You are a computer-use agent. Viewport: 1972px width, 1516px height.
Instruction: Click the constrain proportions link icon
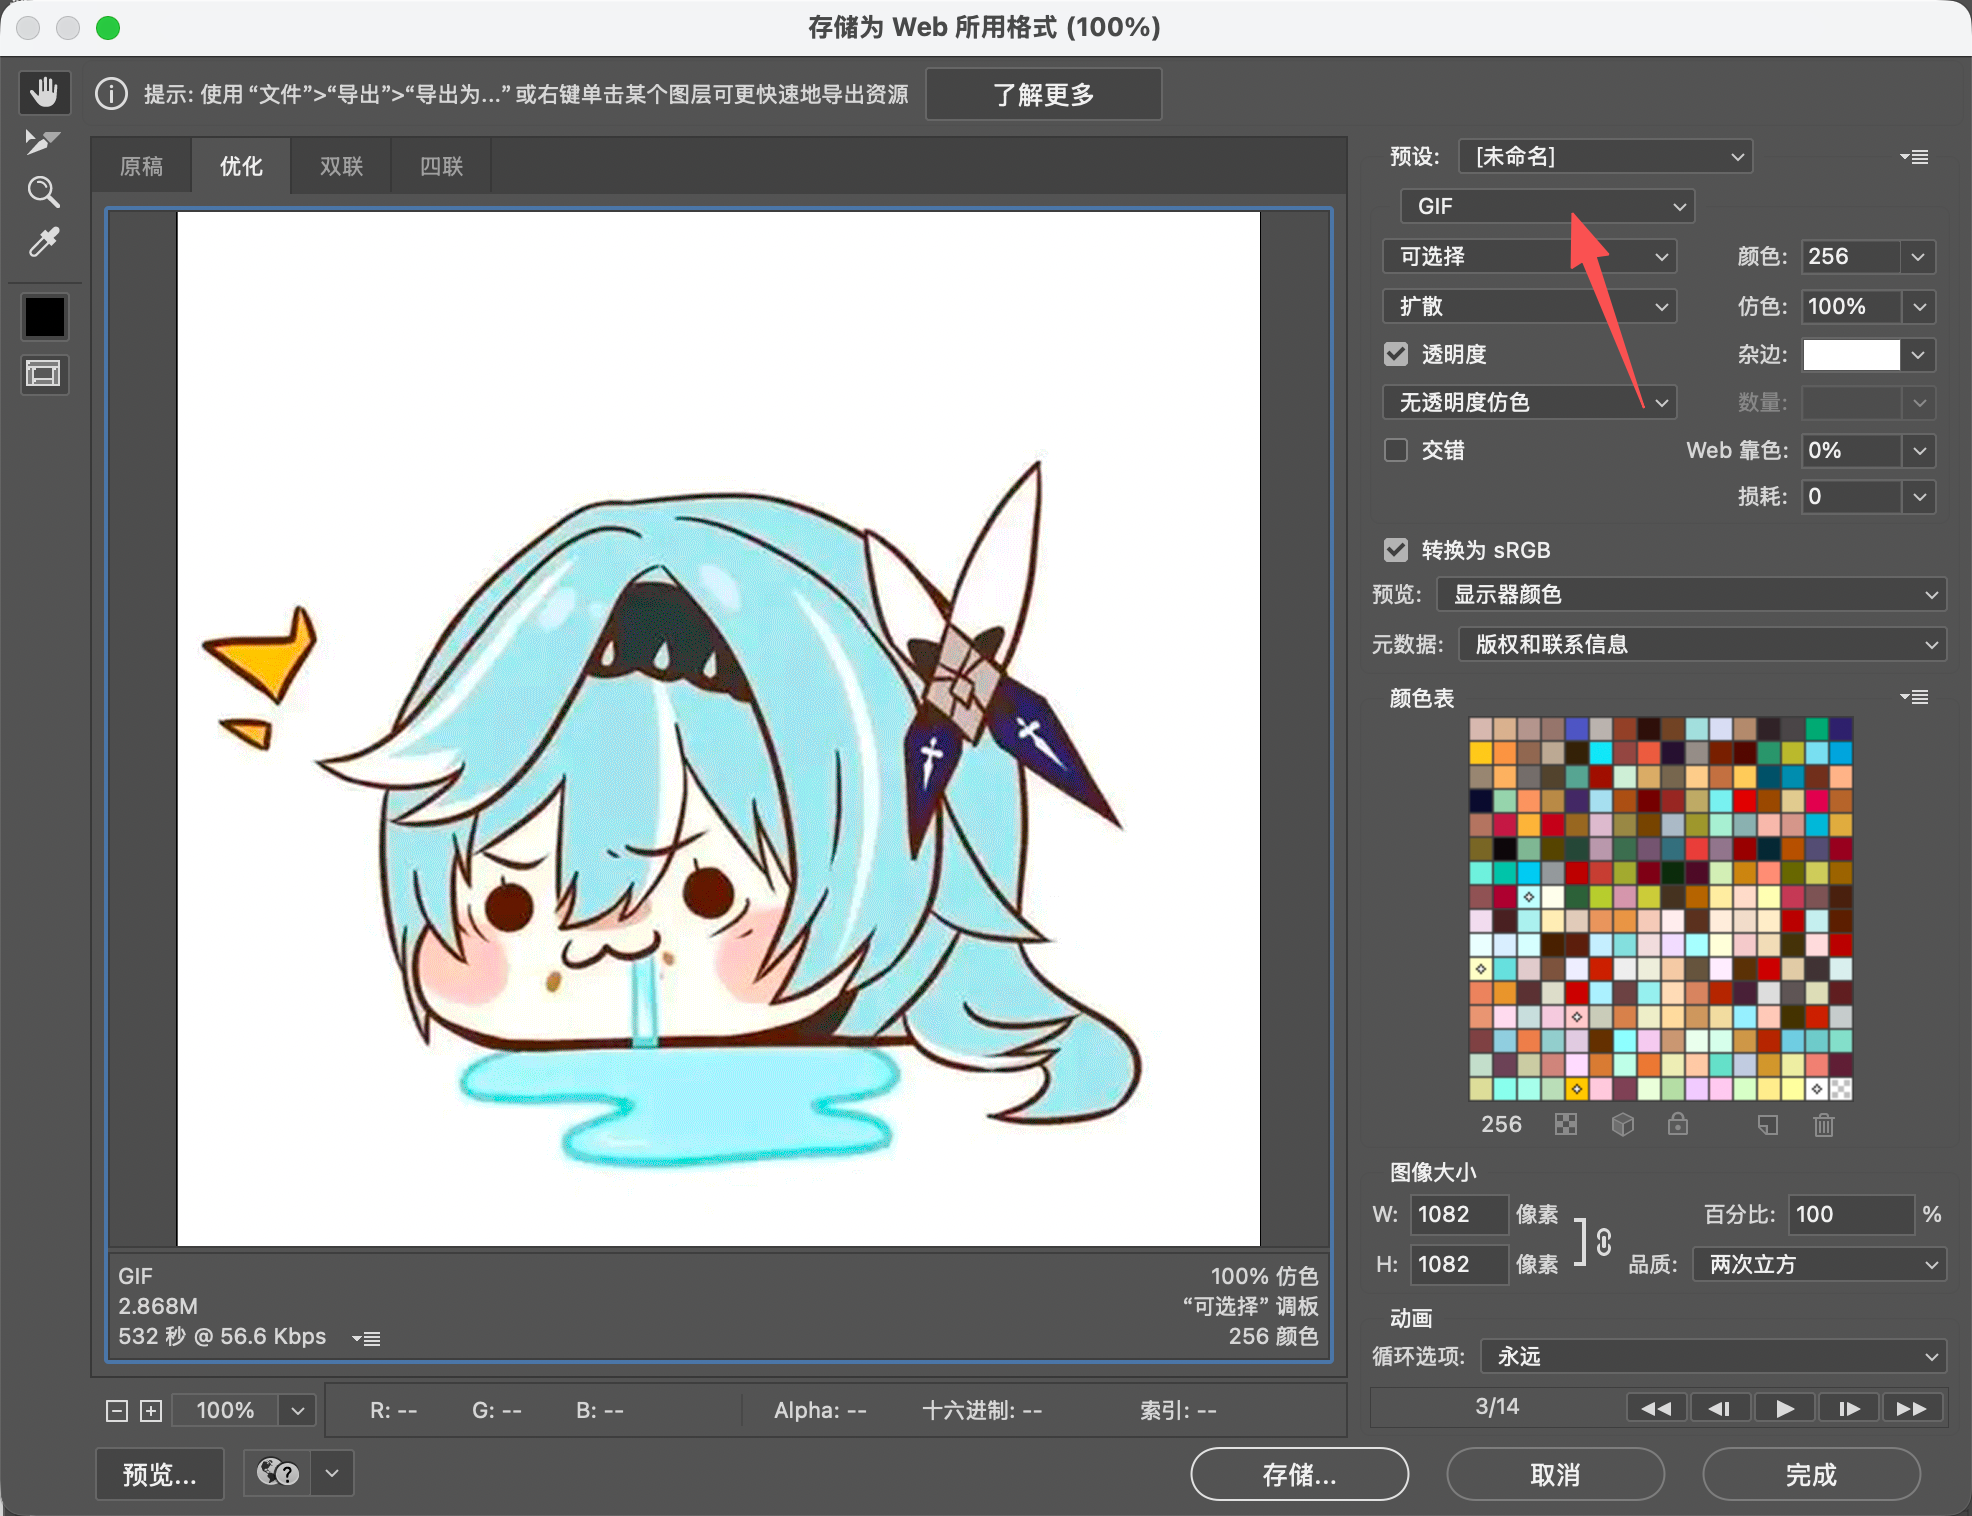coord(1604,1241)
